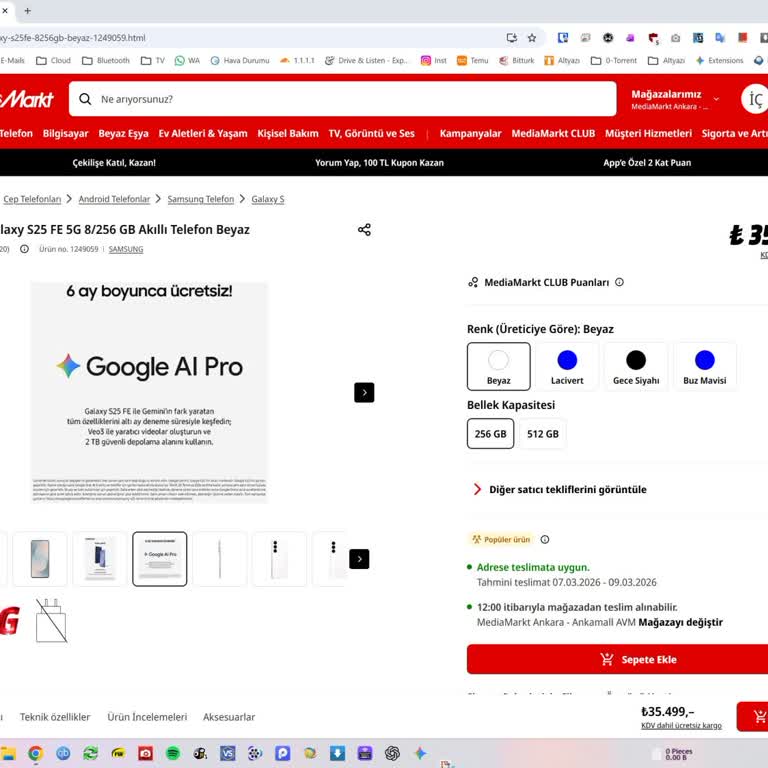Click the browser address bar URL
This screenshot has height=768, width=768.
pyautogui.click(x=72, y=38)
